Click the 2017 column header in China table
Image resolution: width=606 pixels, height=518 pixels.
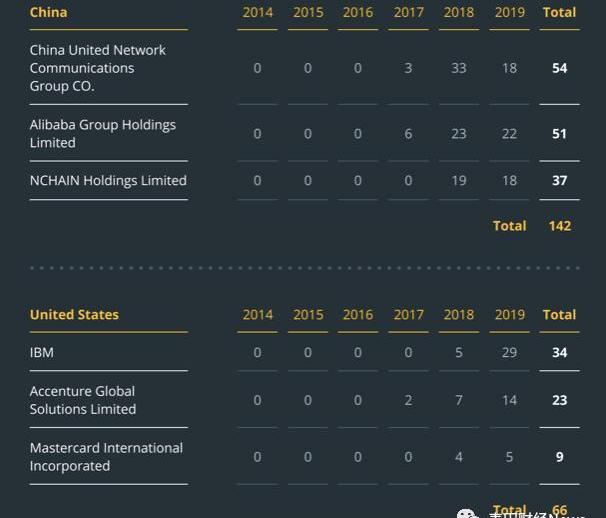point(408,12)
